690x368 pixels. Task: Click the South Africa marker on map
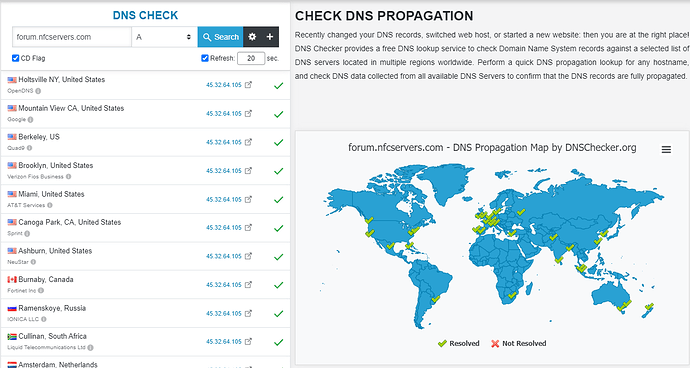pos(512,295)
